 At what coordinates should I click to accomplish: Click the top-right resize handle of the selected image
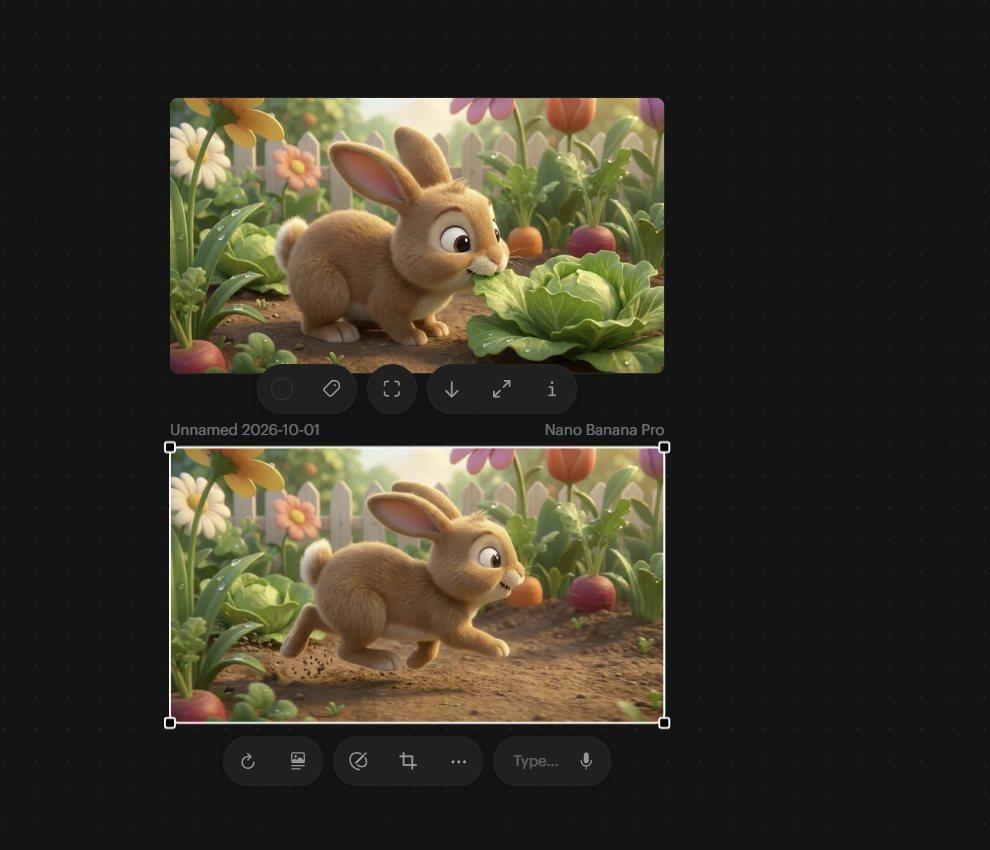coord(664,447)
